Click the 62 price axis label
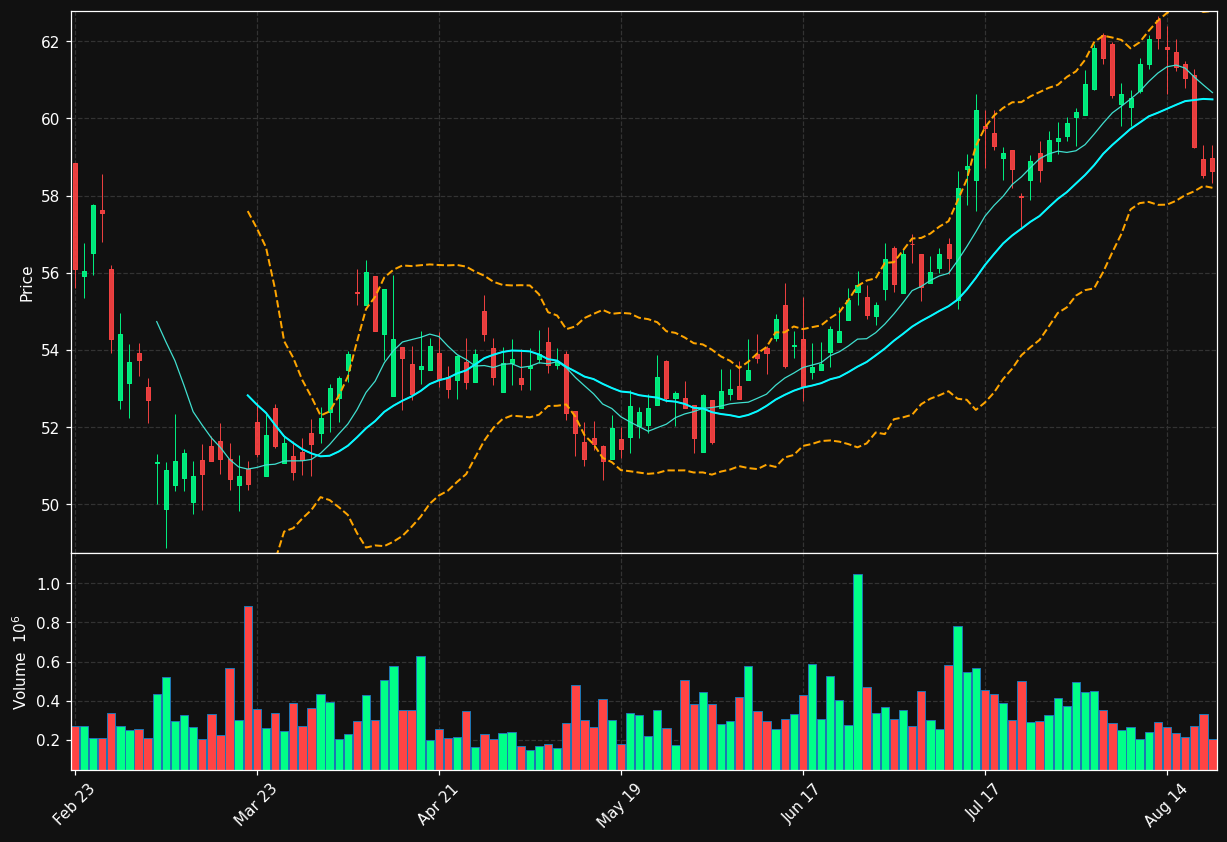This screenshot has height=842, width=1227. [x=51, y=42]
